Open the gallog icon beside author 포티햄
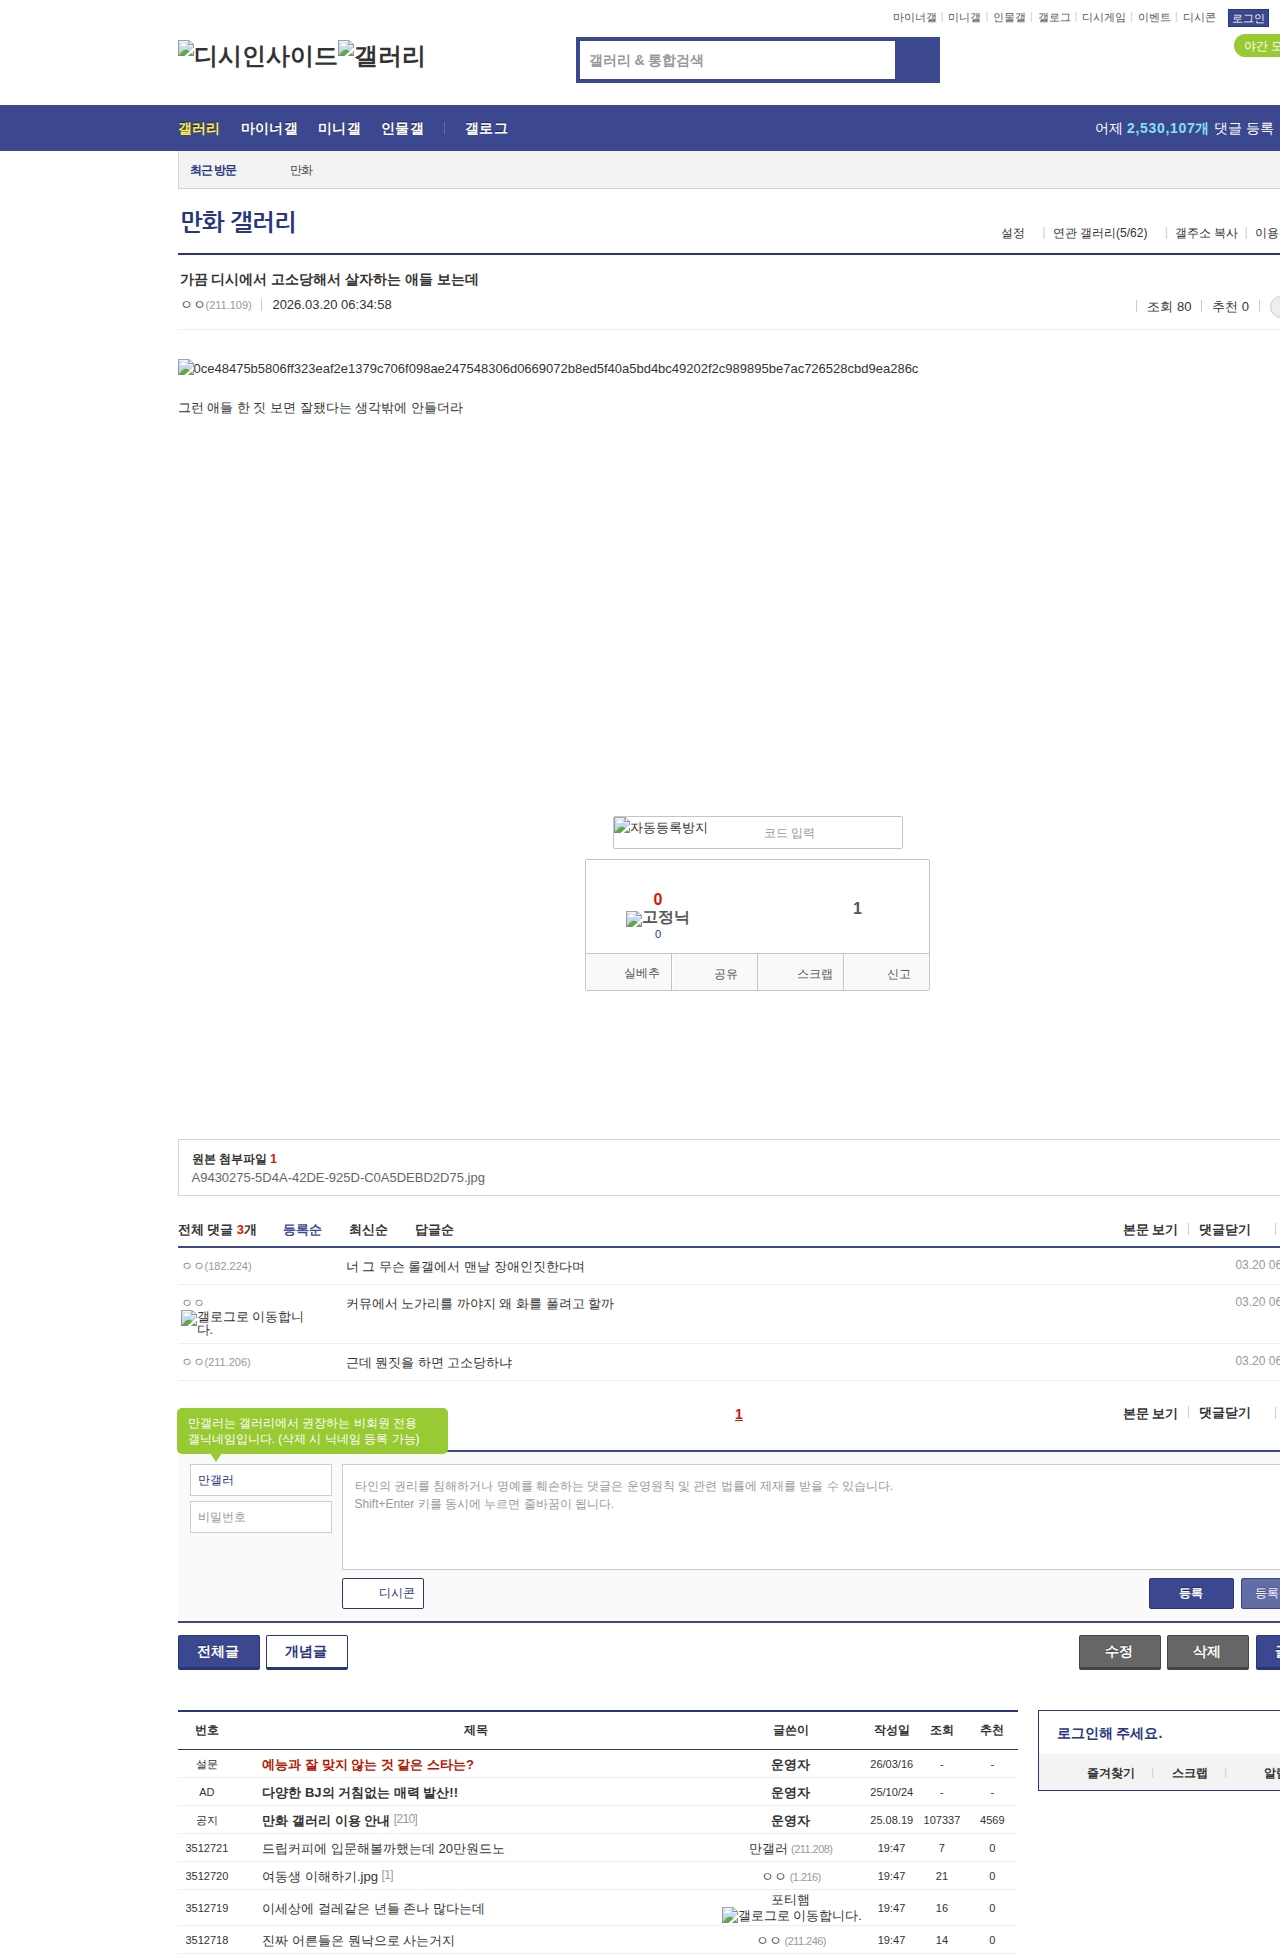Screen dimensions: 1280x1957 click(730, 1916)
